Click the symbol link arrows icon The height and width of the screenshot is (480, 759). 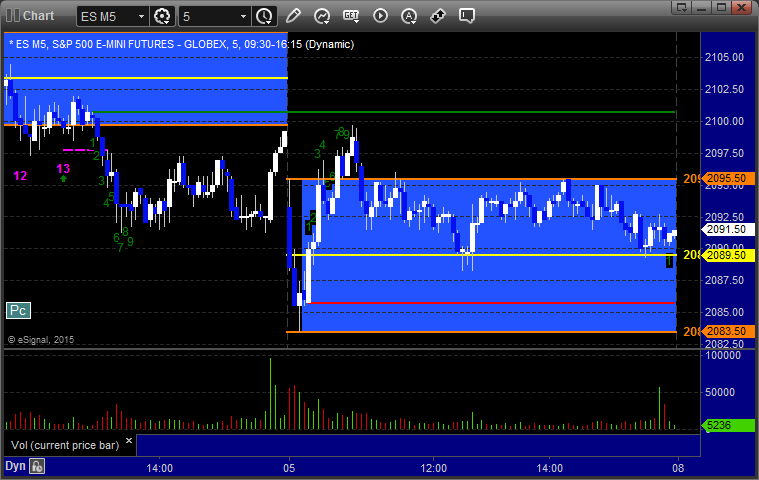click(438, 16)
